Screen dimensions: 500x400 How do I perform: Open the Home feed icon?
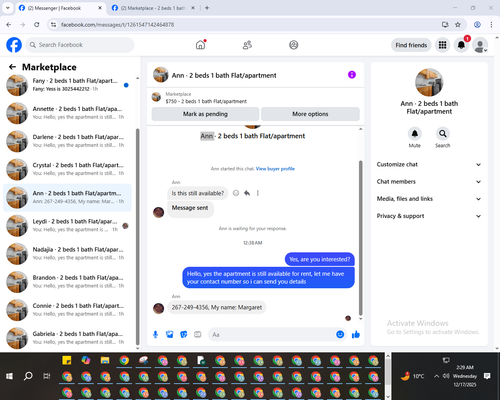click(200, 45)
